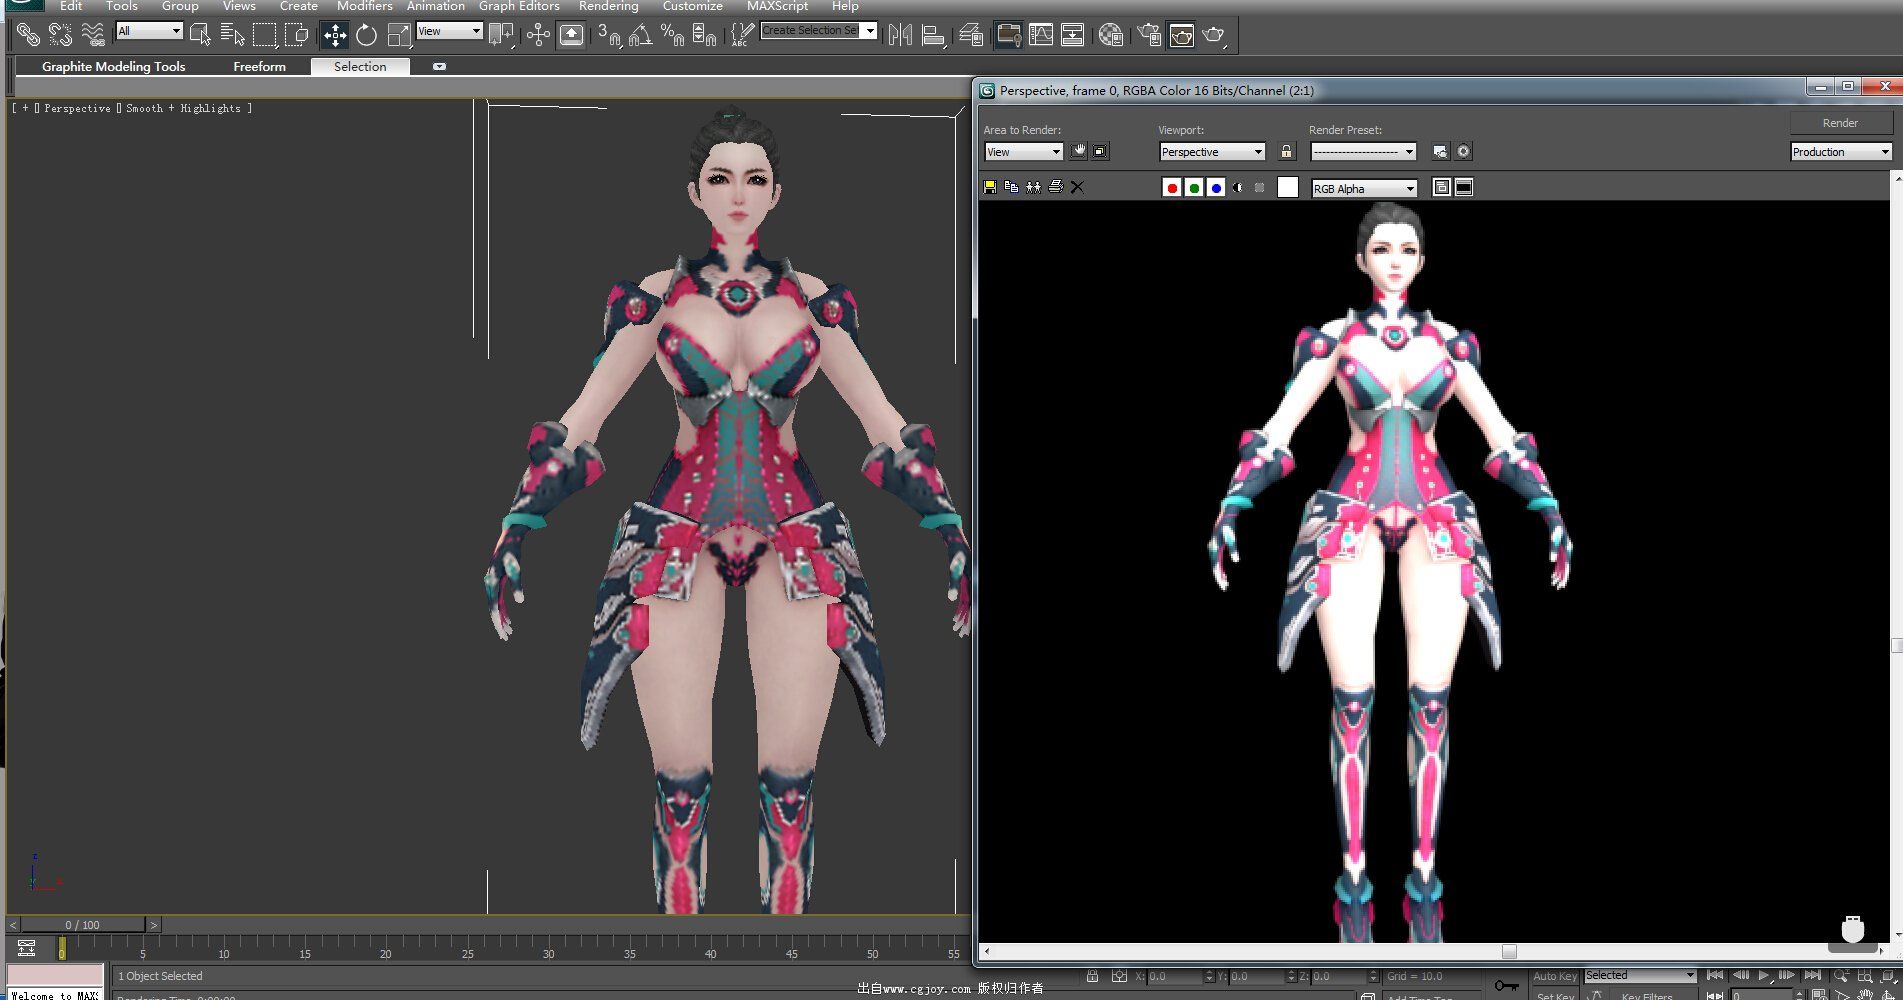
Task: Switch to the Selection ribbon tab
Action: [360, 66]
